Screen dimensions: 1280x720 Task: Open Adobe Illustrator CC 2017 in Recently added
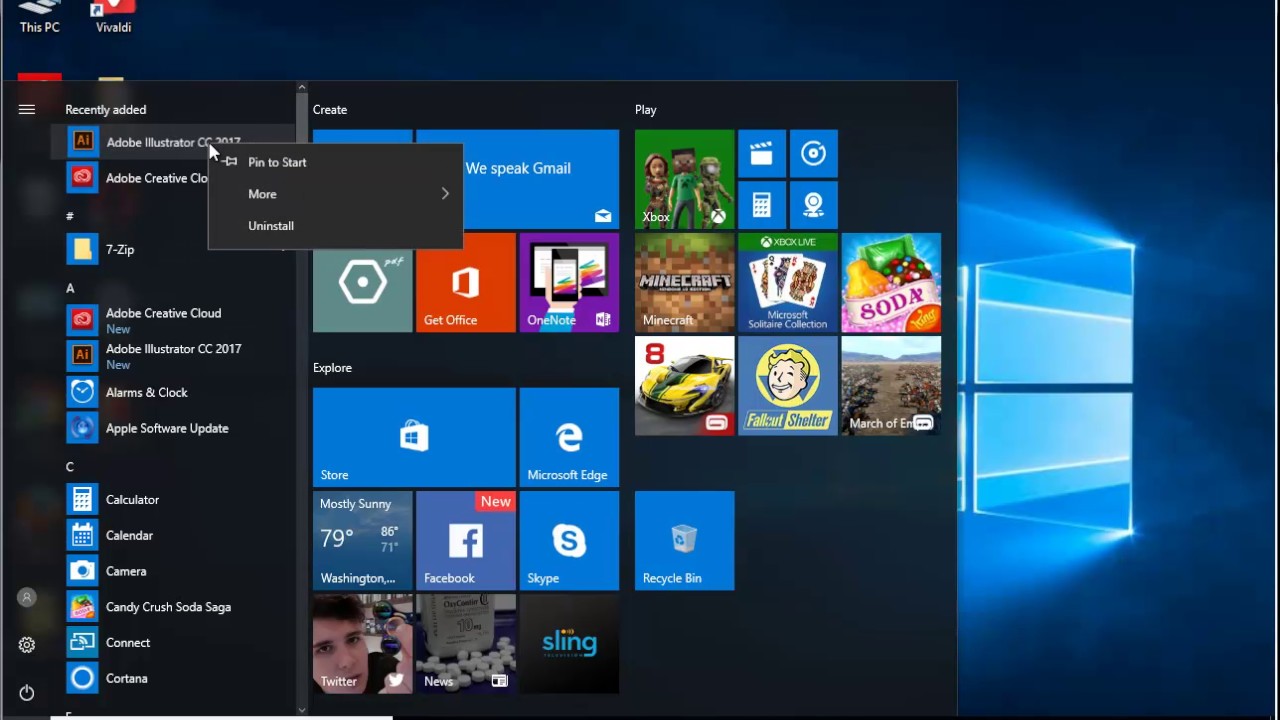point(175,142)
